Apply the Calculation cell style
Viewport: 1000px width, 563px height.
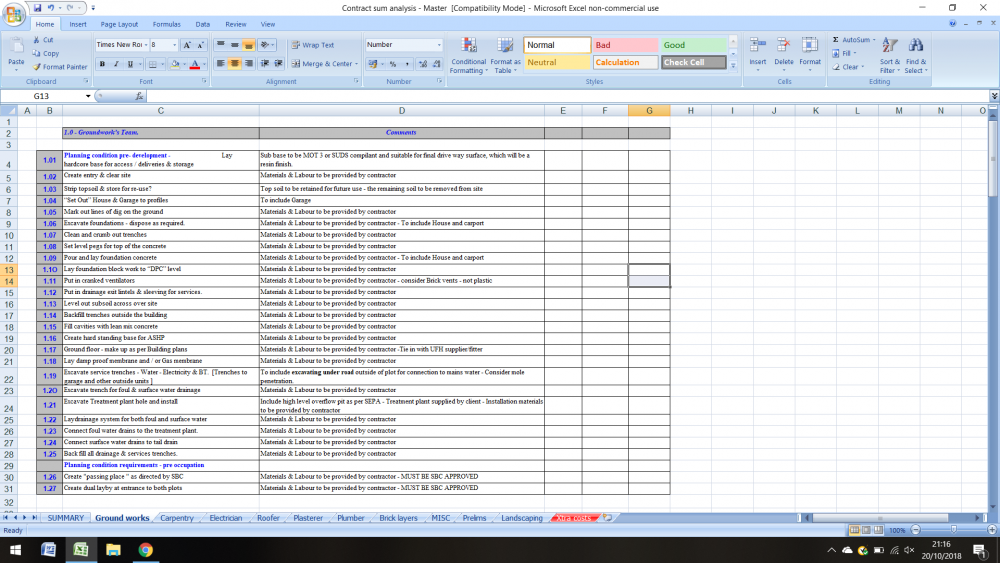pyautogui.click(x=625, y=62)
